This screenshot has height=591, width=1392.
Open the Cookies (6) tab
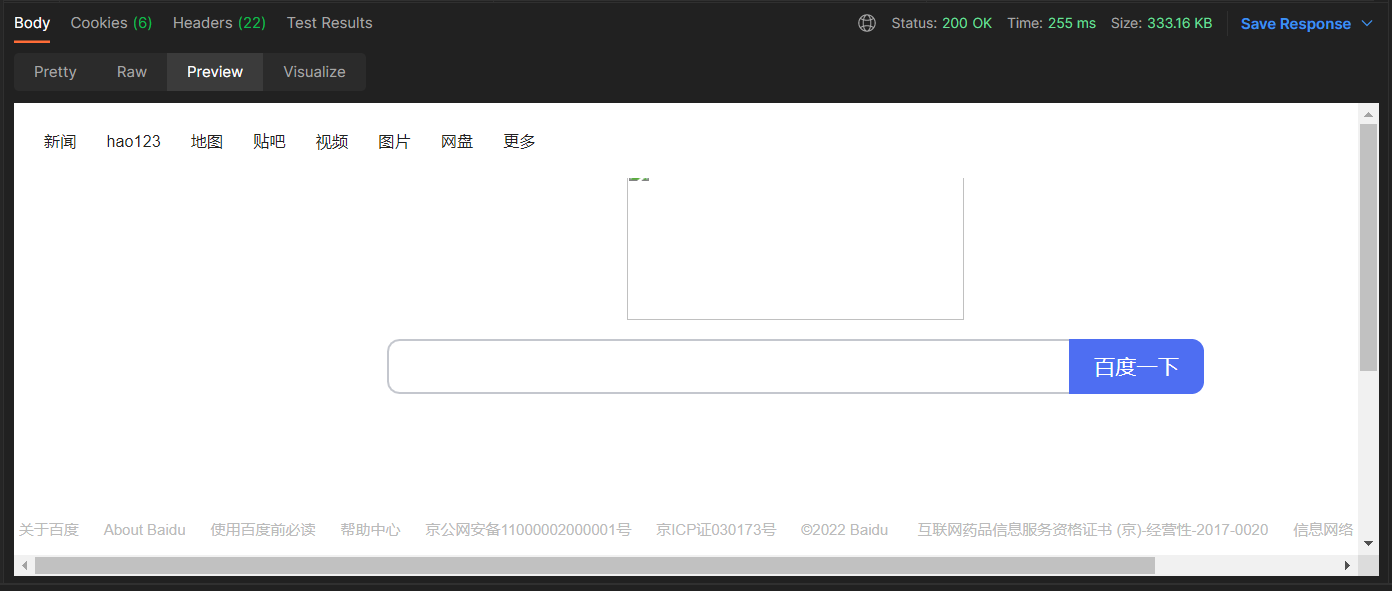coord(111,23)
